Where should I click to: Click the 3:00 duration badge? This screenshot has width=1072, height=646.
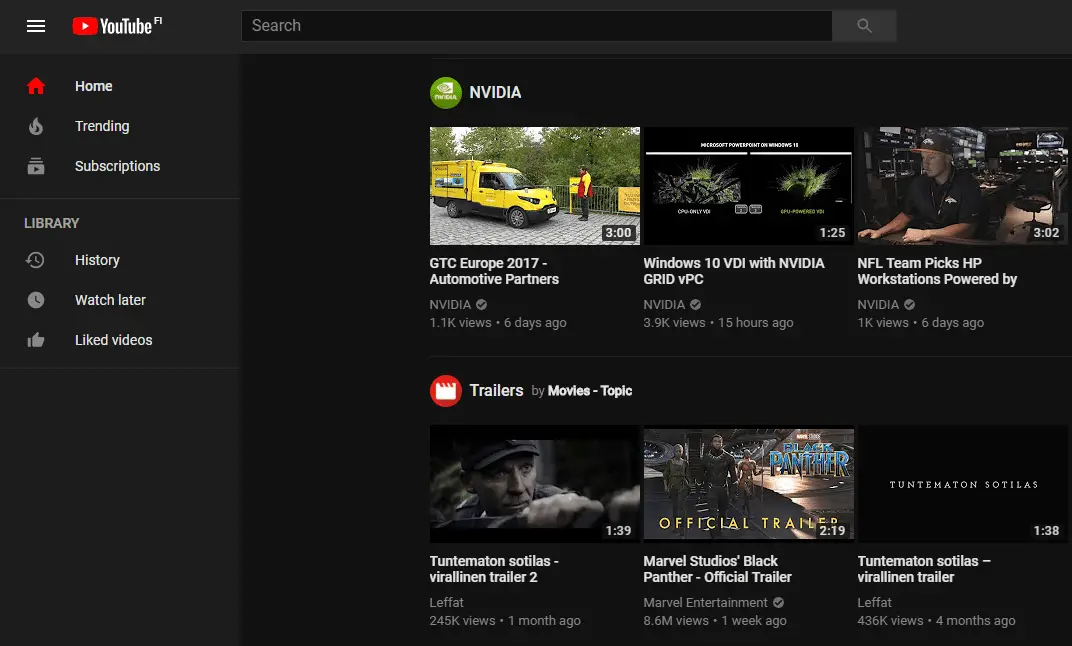click(618, 232)
